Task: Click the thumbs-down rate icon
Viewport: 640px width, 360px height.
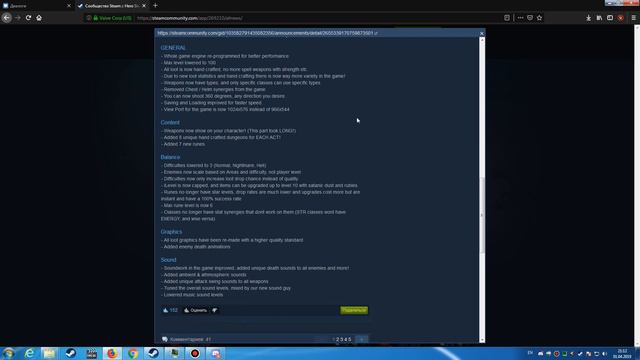Action: click(x=215, y=310)
